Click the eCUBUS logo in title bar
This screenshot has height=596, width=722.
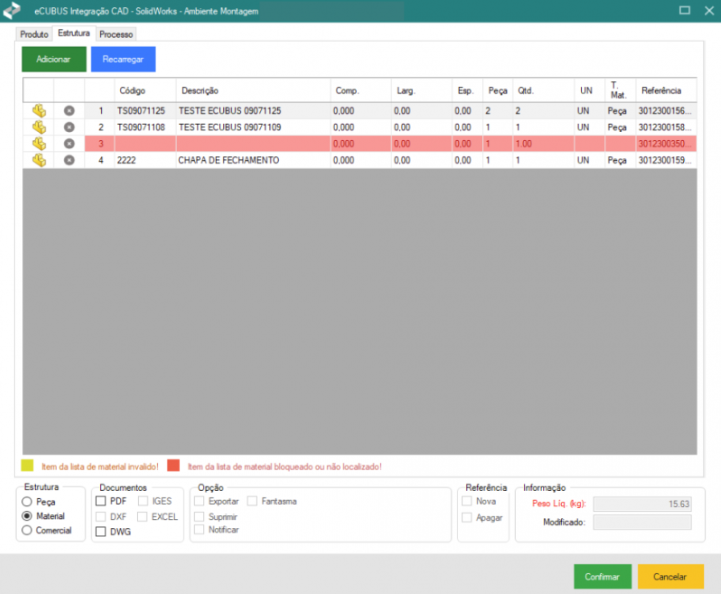pos(13,11)
